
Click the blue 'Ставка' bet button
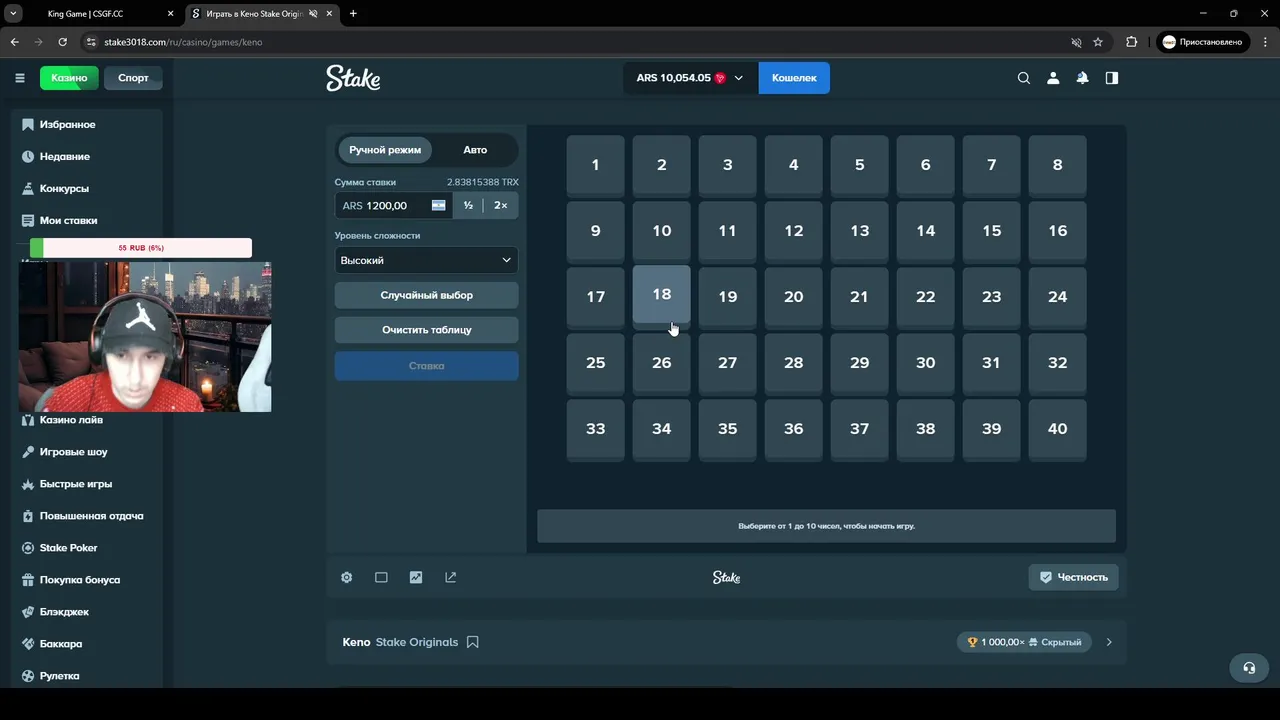426,366
